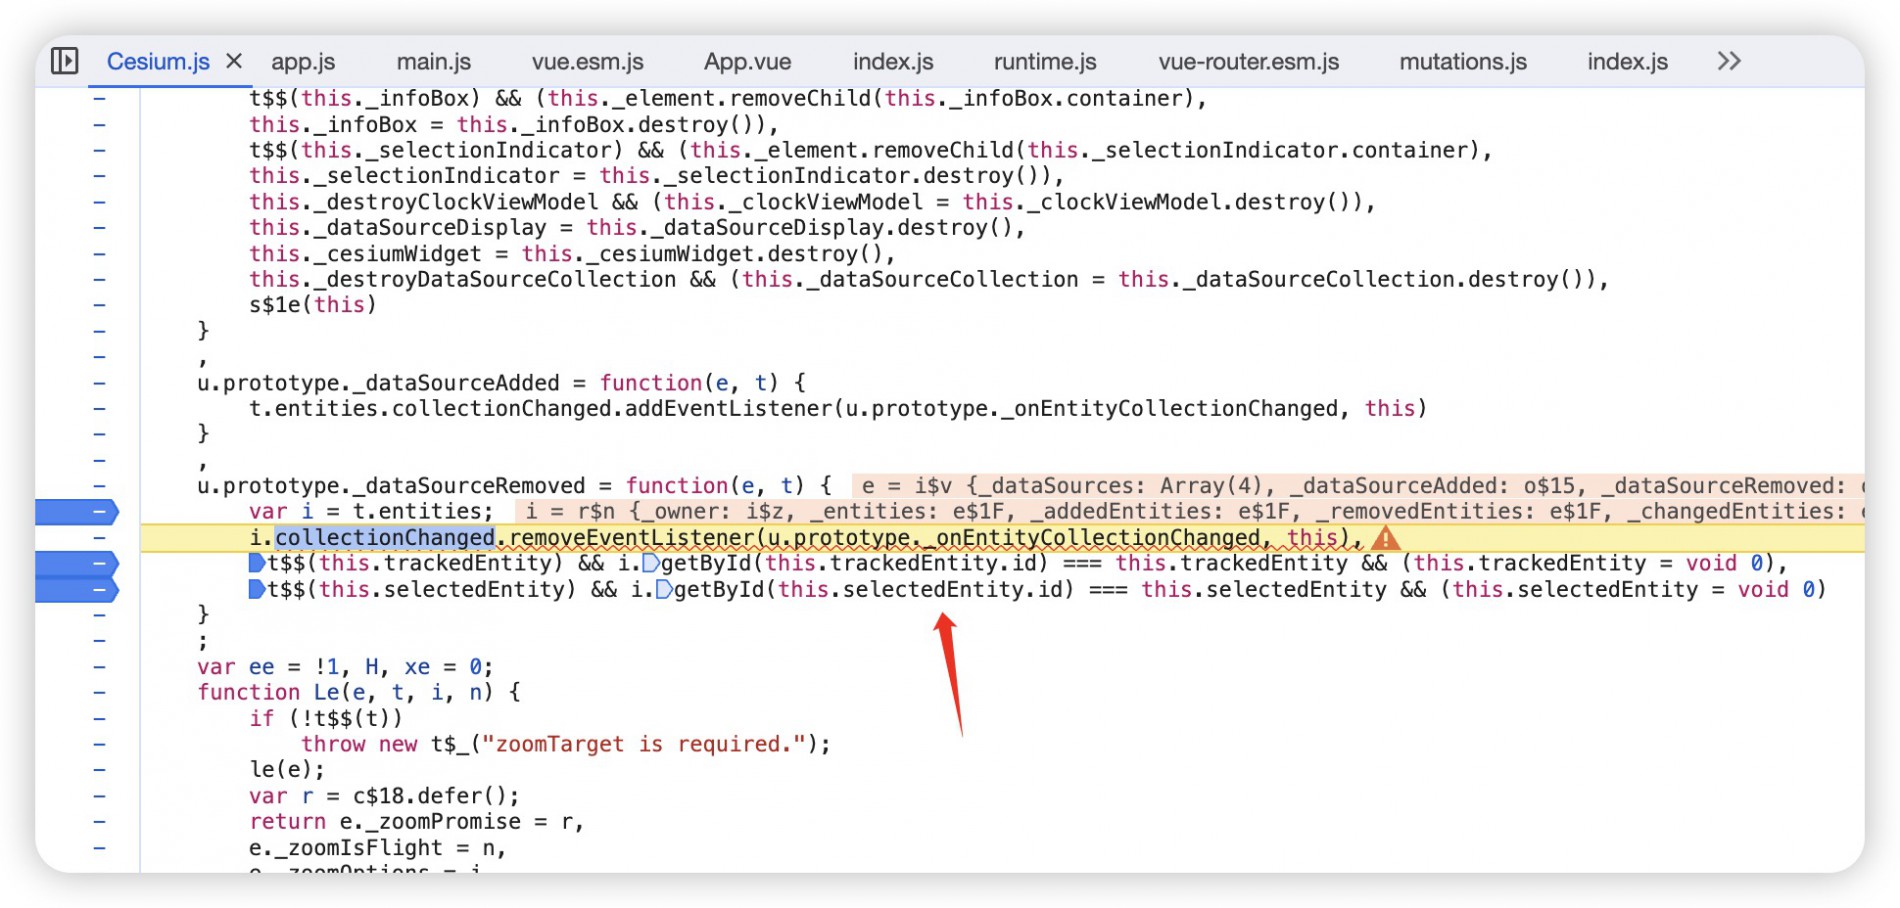
Task: Click inline breakpoint marker before t$$(this.selectedEntity)
Action: (x=257, y=589)
